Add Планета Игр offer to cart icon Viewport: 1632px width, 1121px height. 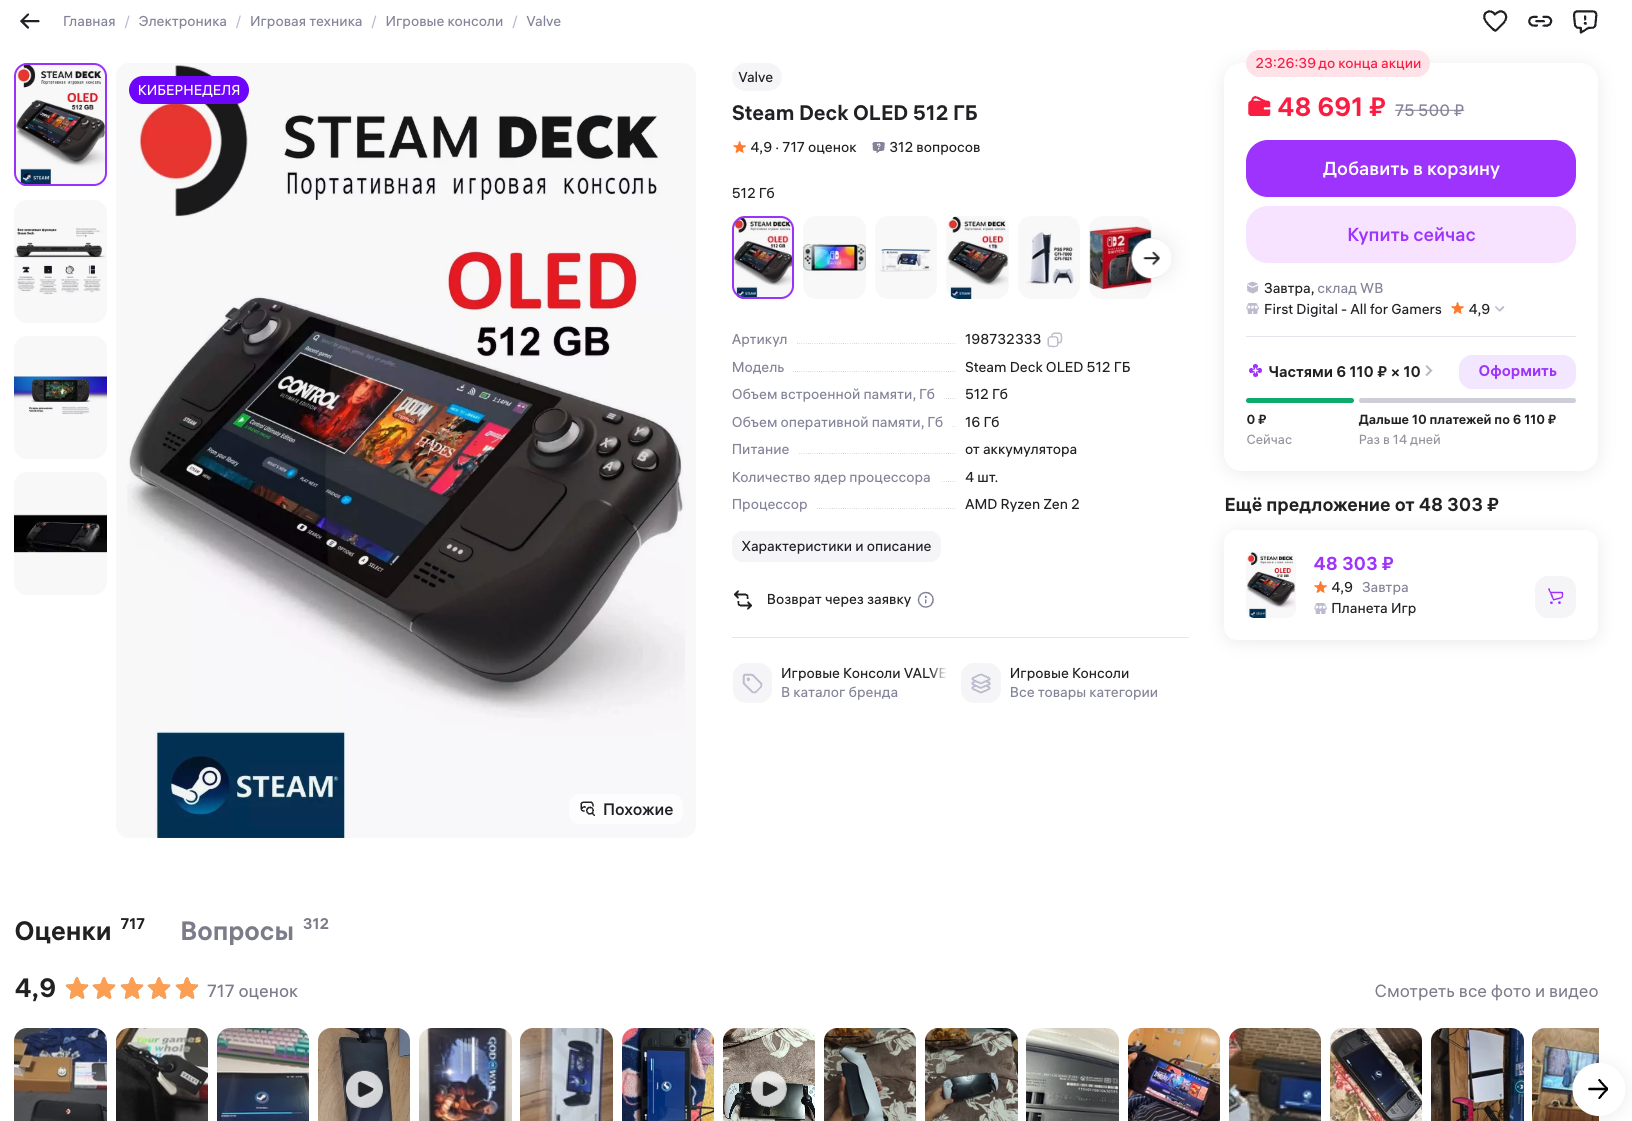tap(1555, 597)
